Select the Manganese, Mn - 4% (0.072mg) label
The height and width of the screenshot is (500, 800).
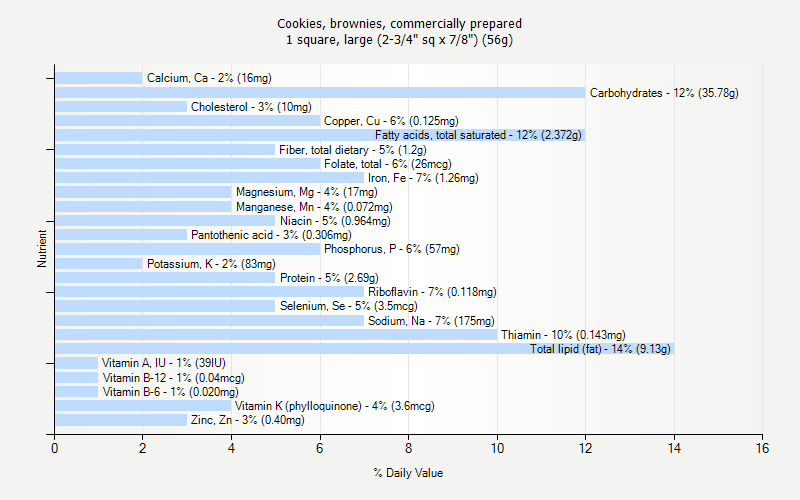click(314, 207)
